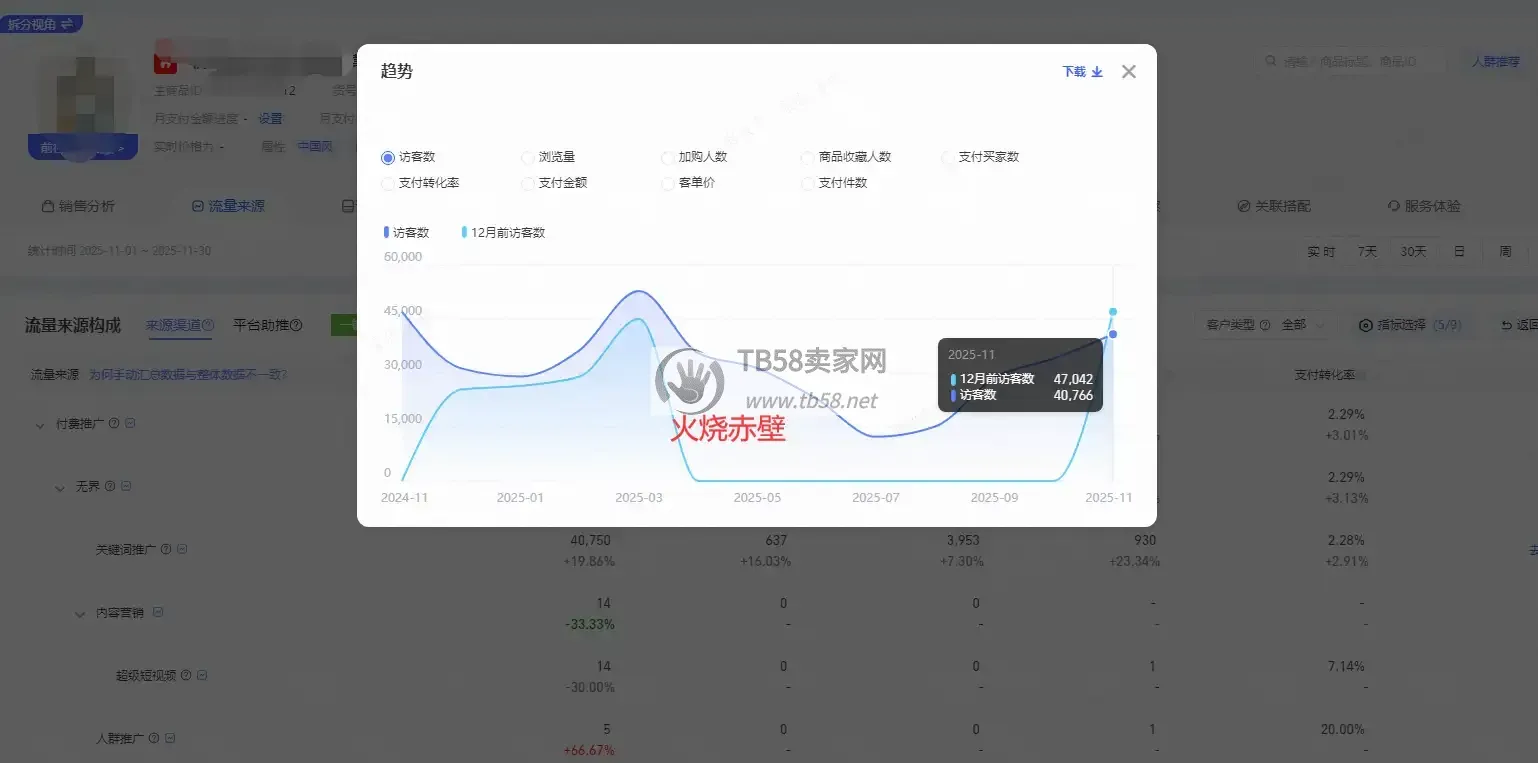
Task: Open the 流量来源 tab
Action: [228, 206]
